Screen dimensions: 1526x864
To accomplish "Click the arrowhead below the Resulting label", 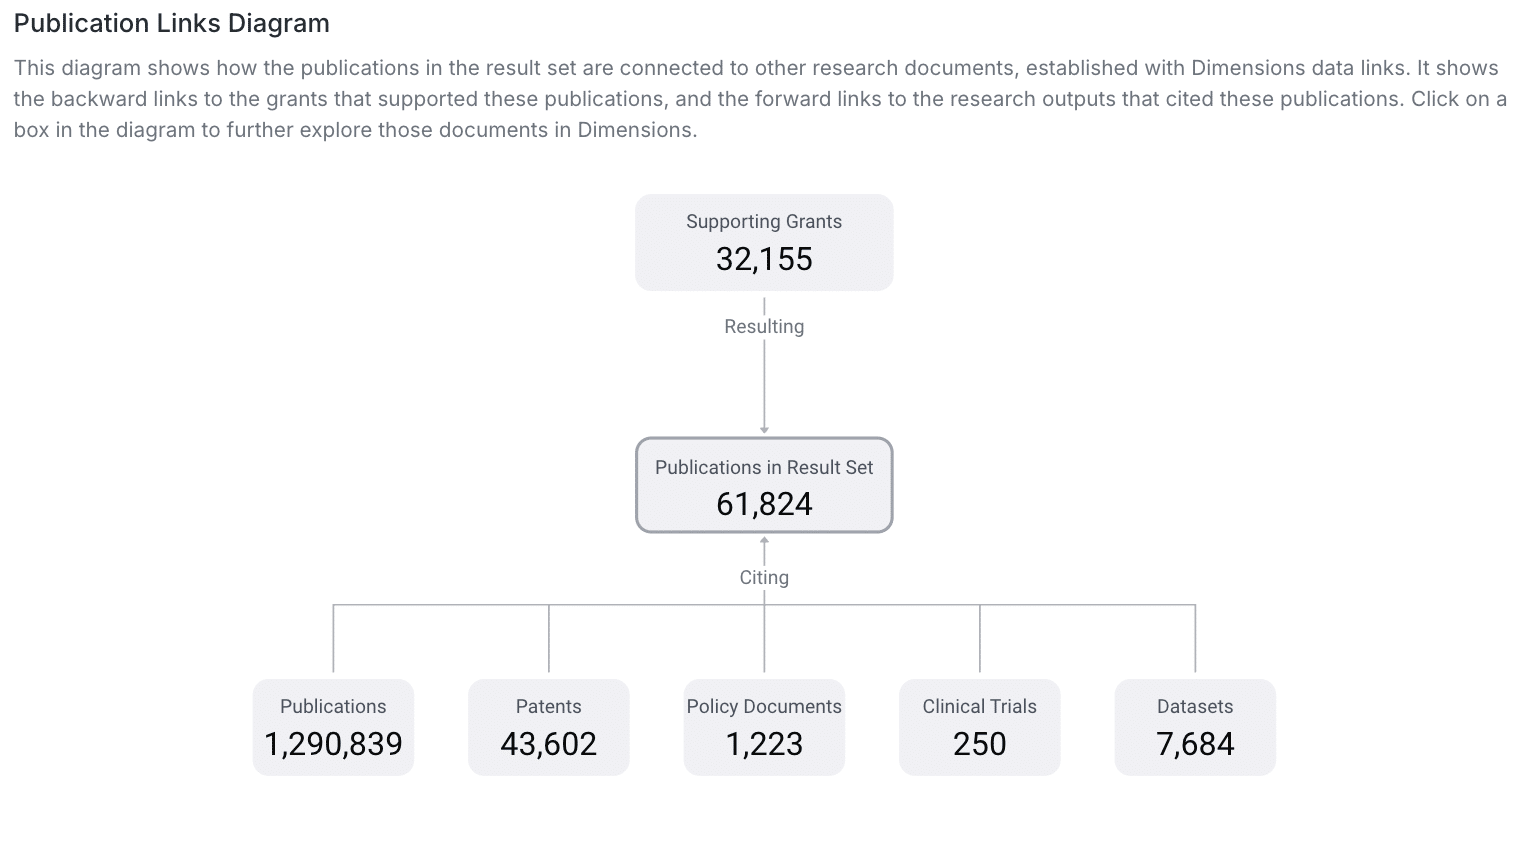I will (764, 429).
